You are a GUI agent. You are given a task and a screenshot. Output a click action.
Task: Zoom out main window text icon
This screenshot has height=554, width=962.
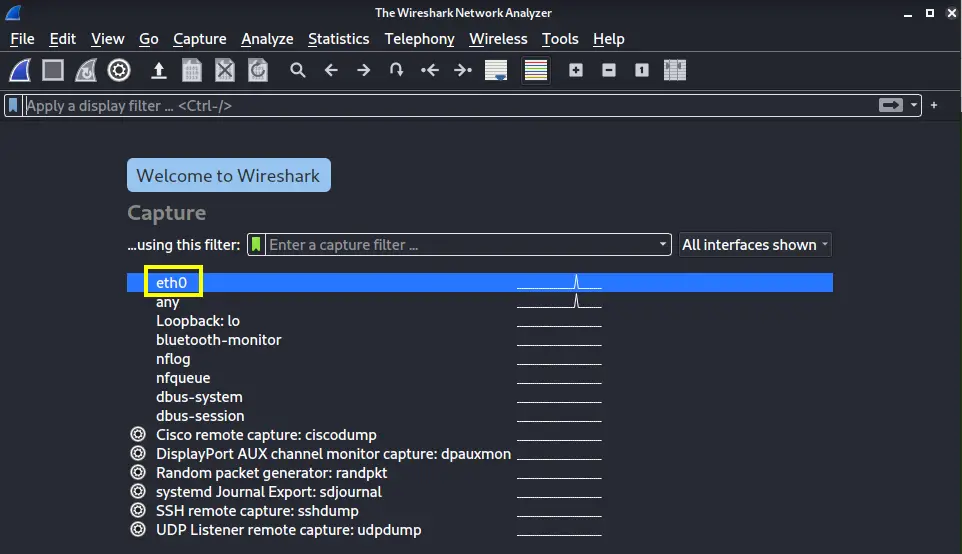pyautogui.click(x=609, y=70)
